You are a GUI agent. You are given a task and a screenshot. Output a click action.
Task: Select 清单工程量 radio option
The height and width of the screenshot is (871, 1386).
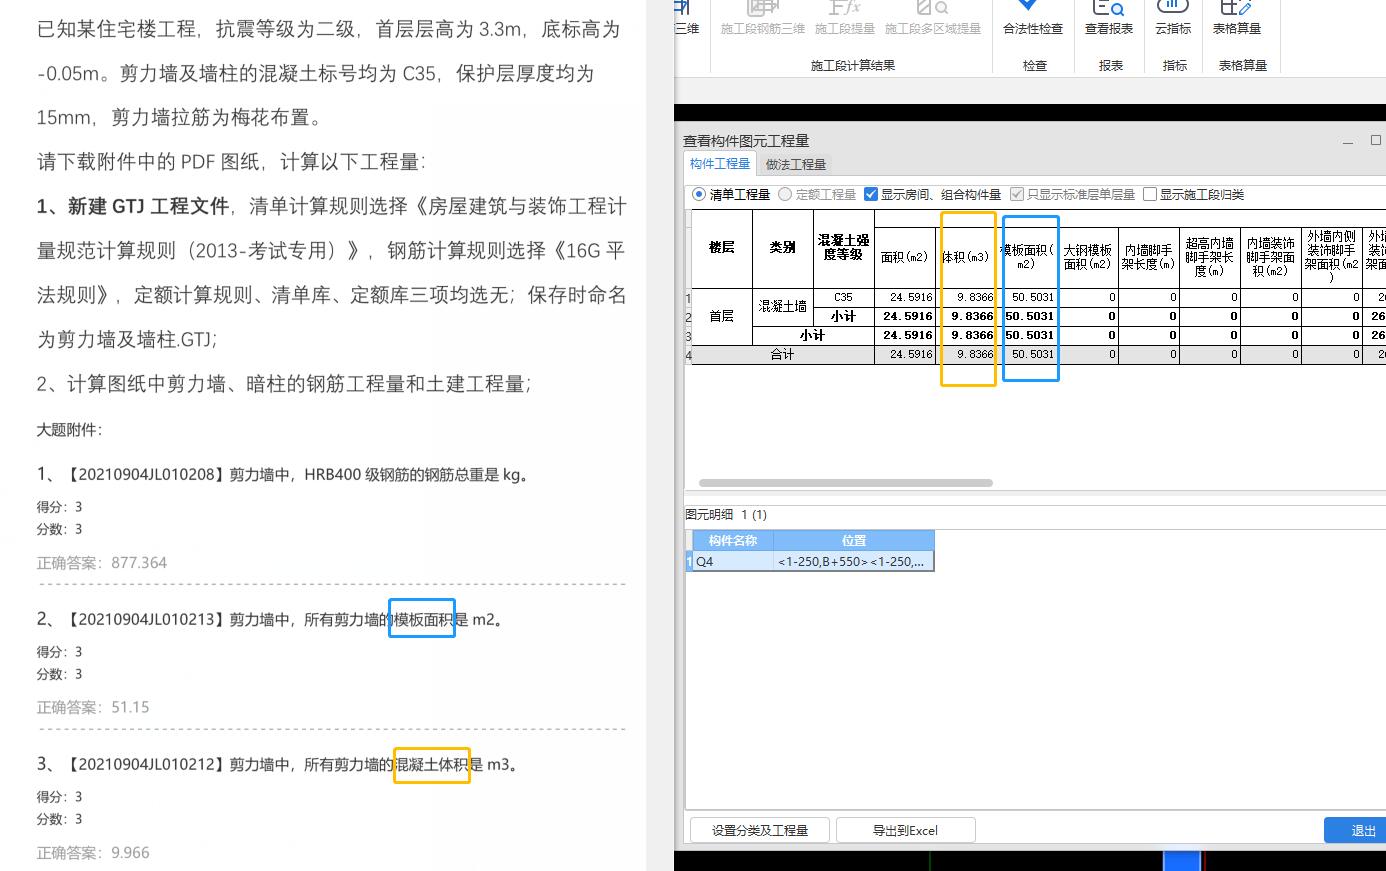tap(731, 194)
